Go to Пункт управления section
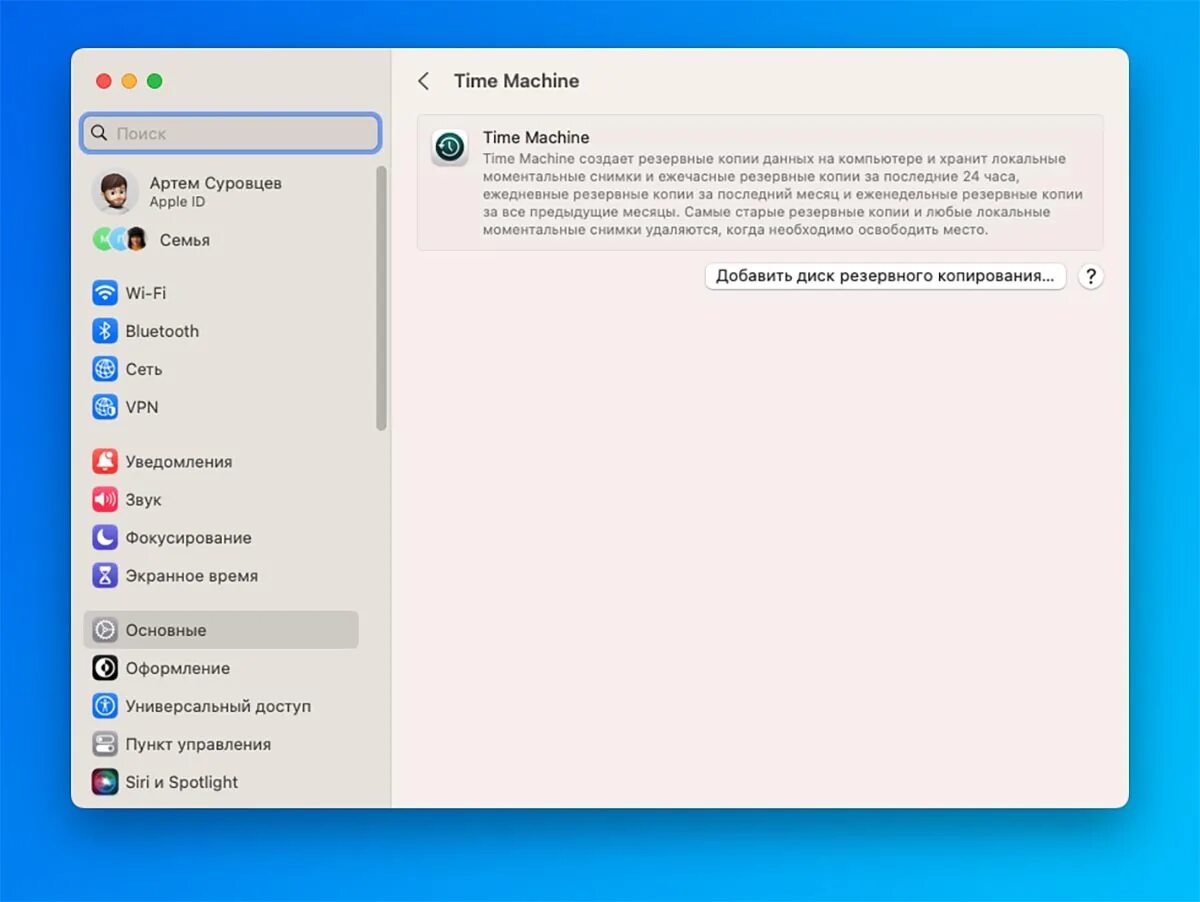Screen dimensions: 1200x902 (221, 744)
